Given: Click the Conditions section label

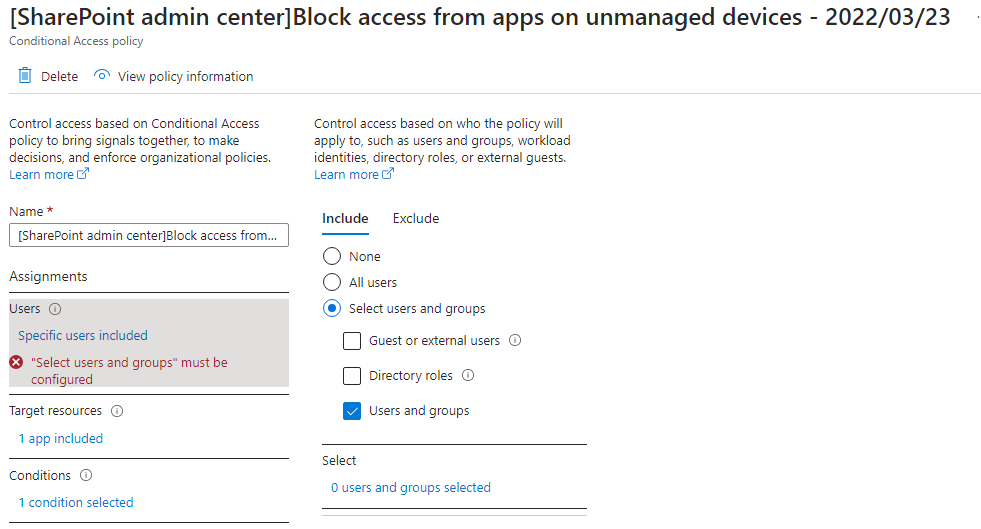Looking at the screenshot, I should click(x=40, y=475).
